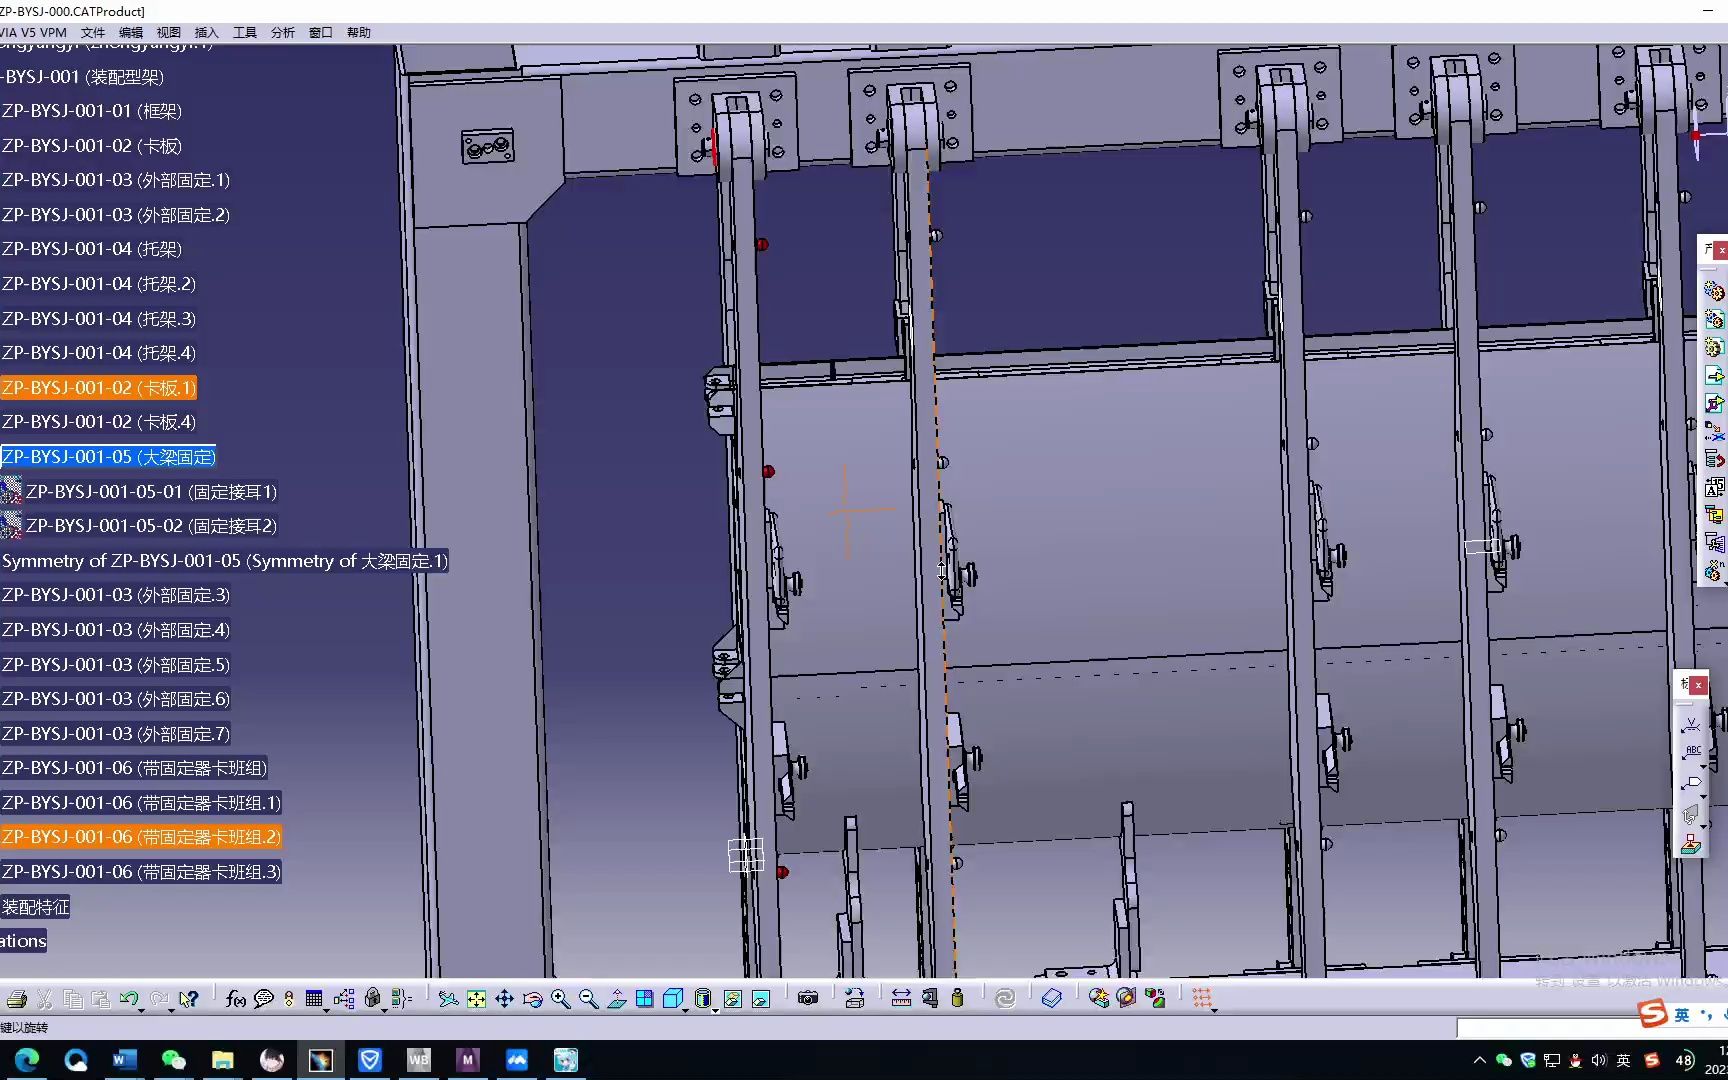
Task: Select ZP-BYSJ-001-03 (外部固定.1) node
Action: [x=116, y=180]
